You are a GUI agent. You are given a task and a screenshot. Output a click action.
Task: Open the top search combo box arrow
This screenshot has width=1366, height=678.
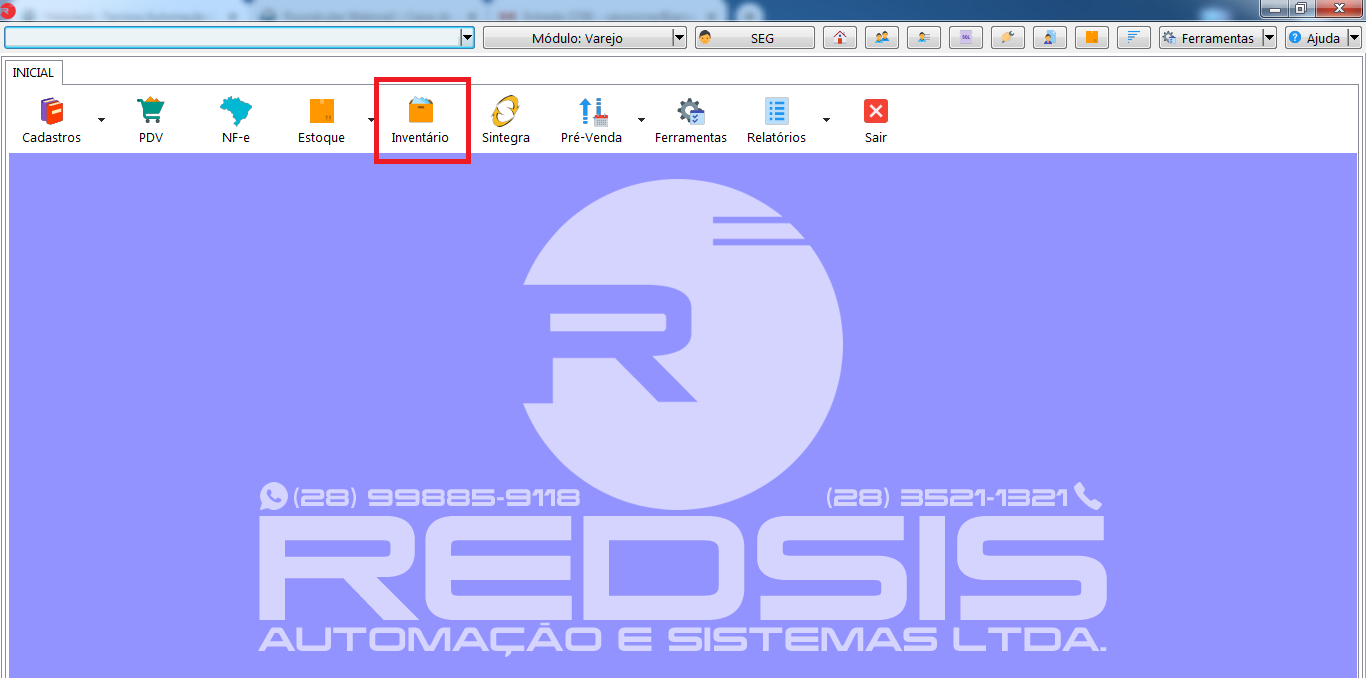[466, 38]
